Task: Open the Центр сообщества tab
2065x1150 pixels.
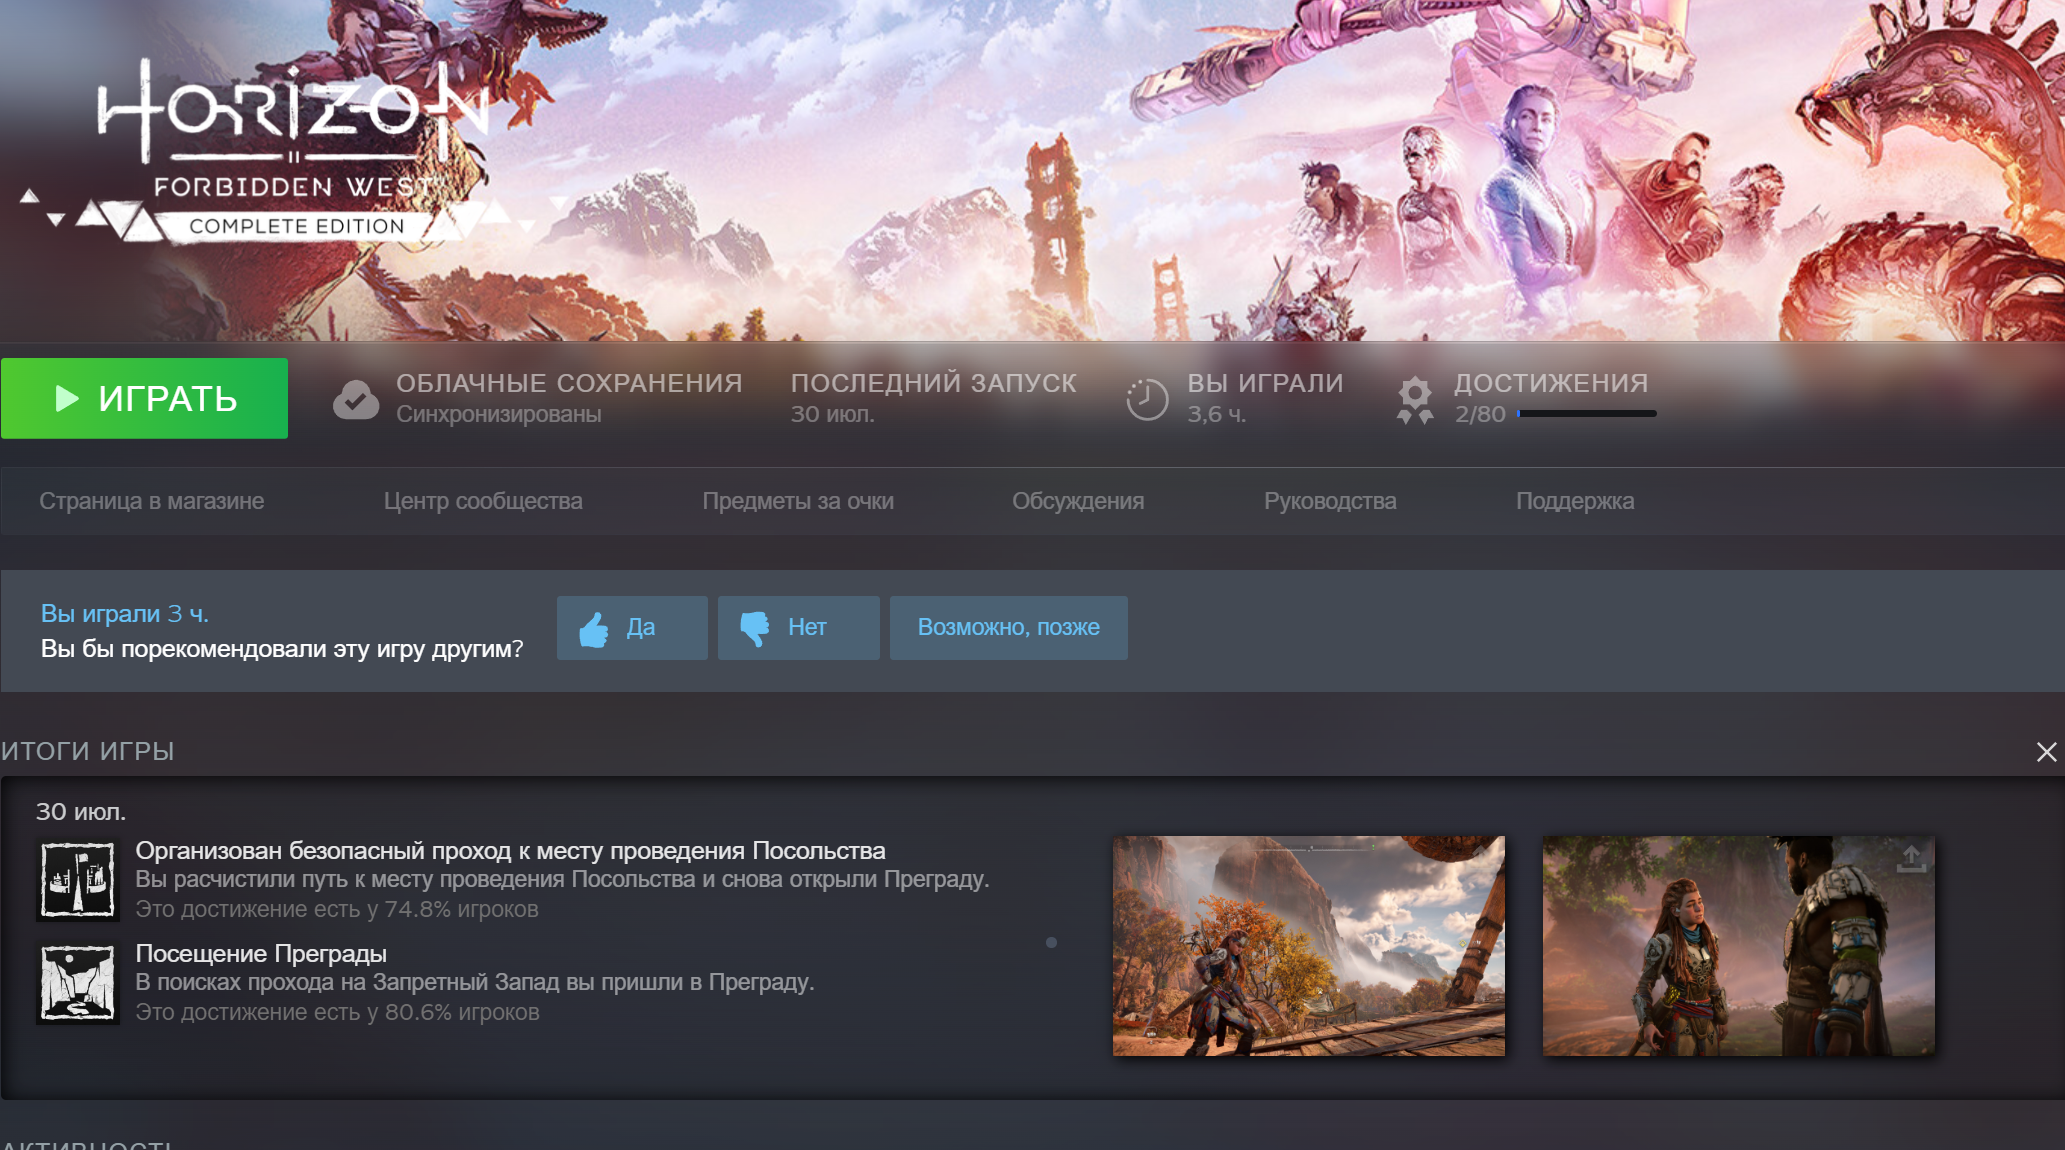Action: pyautogui.click(x=483, y=501)
